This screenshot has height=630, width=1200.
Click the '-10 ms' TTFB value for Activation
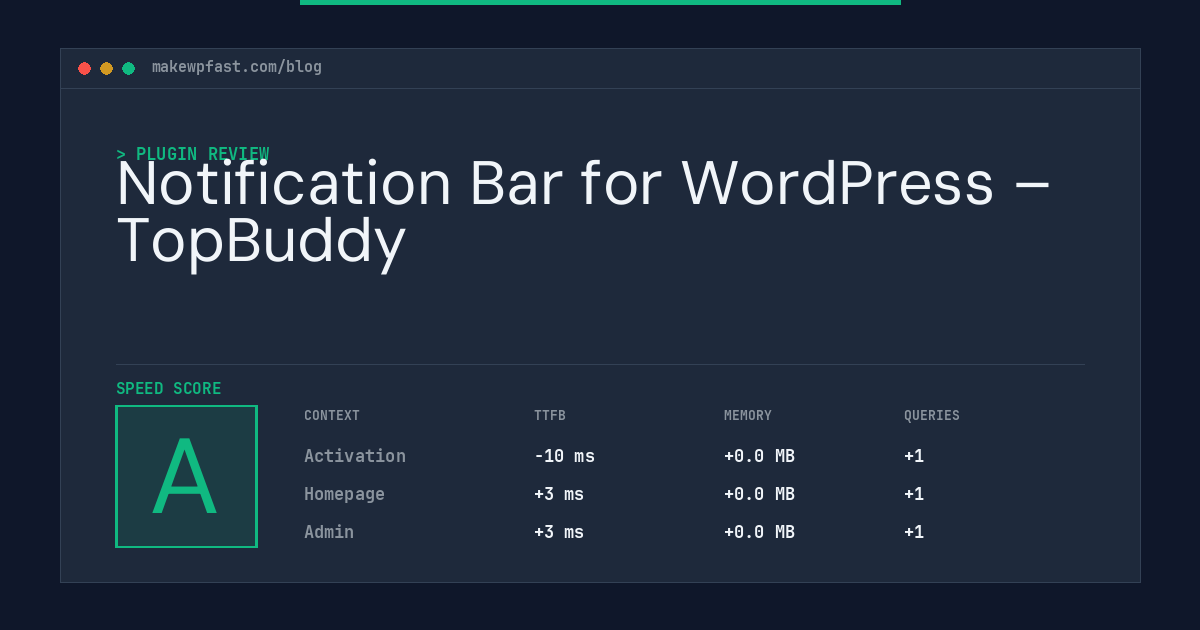[564, 456]
